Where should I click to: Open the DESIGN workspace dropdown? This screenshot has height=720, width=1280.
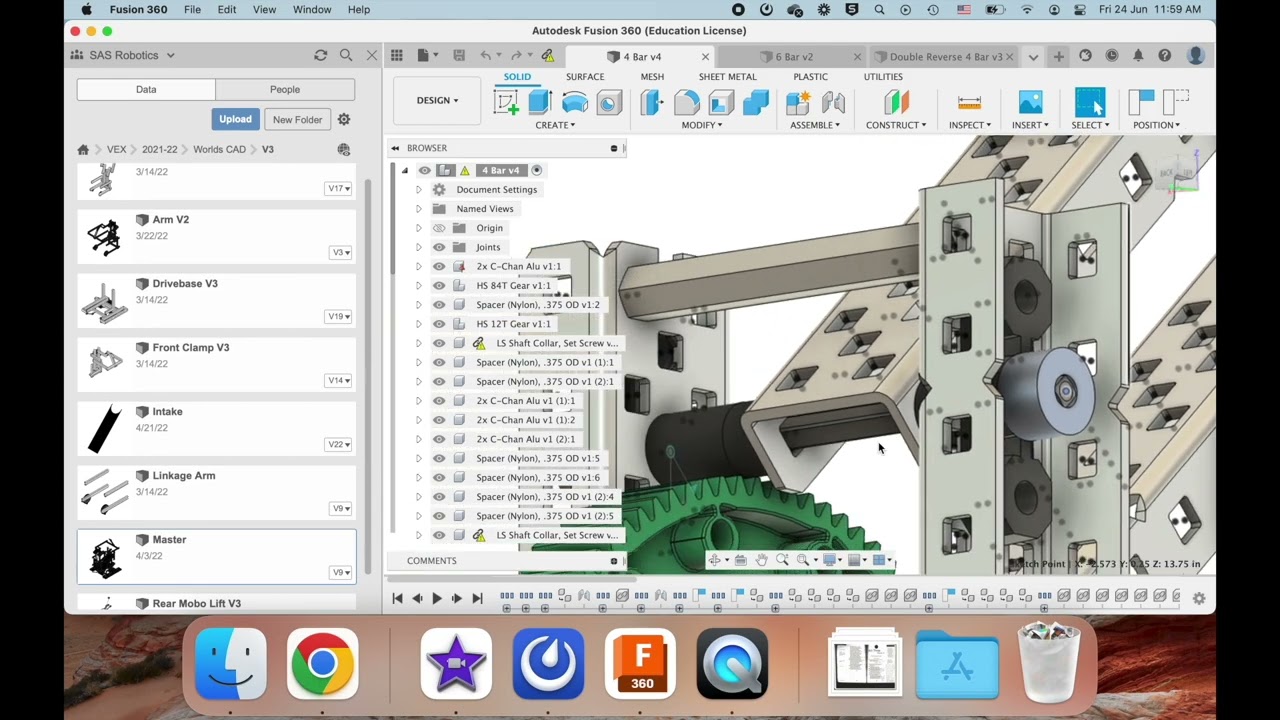437,100
